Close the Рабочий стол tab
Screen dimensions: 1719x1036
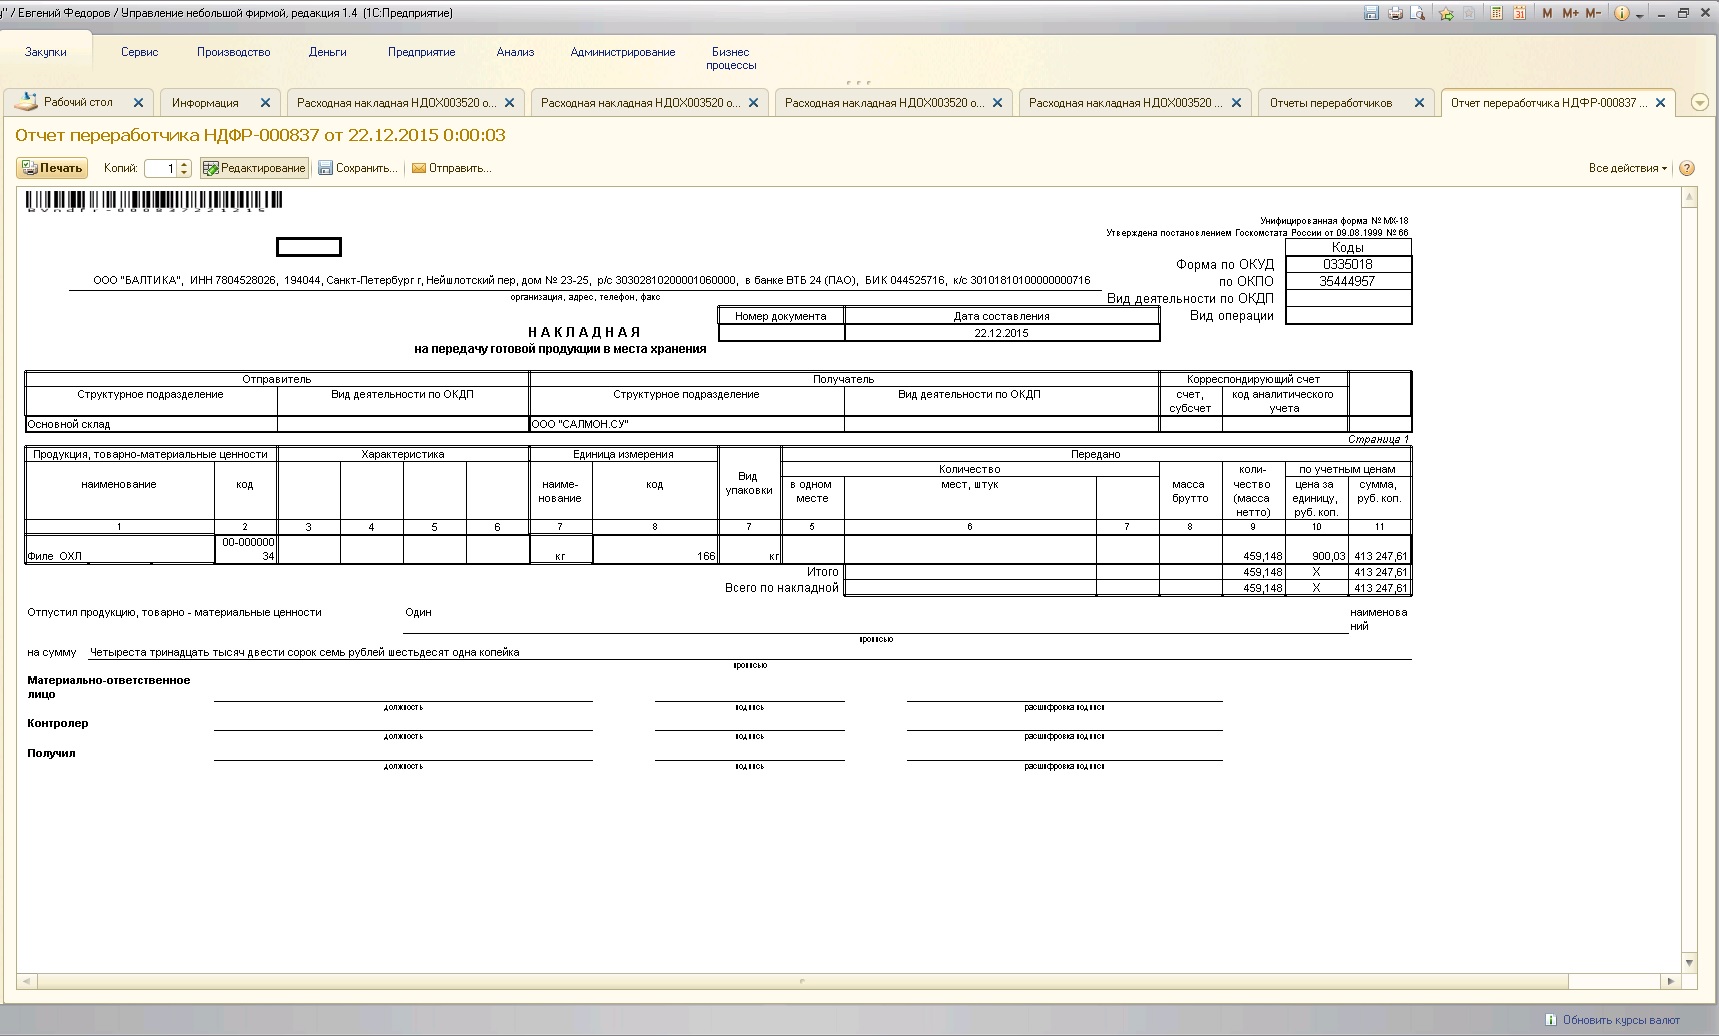tap(139, 102)
